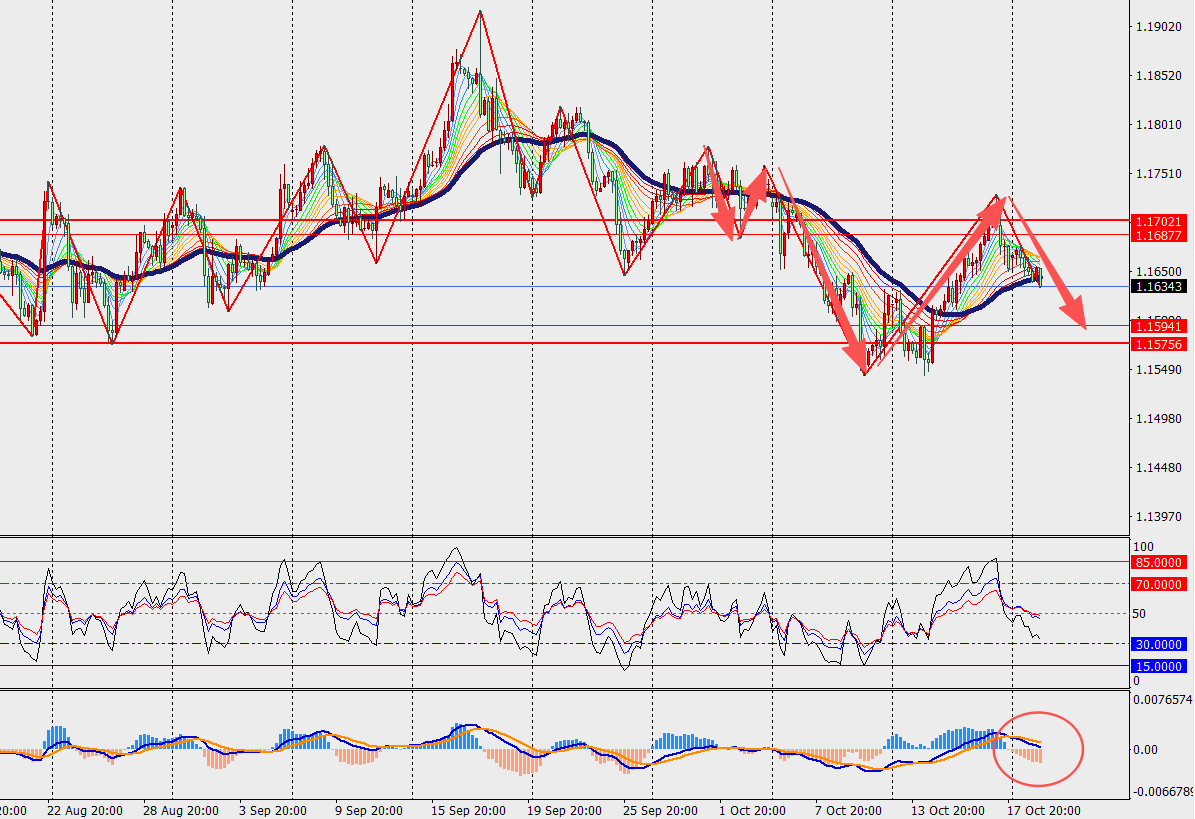Click the current price label 1.16343
The width and height of the screenshot is (1195, 819).
1158,287
